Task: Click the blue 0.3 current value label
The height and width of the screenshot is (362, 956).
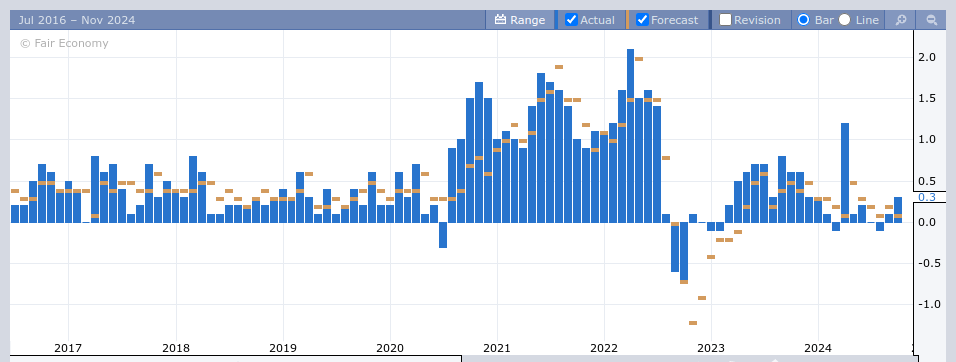Action: point(927,197)
